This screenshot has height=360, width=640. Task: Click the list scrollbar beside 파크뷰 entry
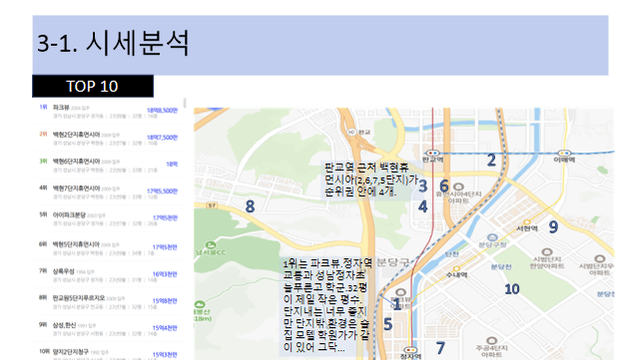click(x=185, y=103)
